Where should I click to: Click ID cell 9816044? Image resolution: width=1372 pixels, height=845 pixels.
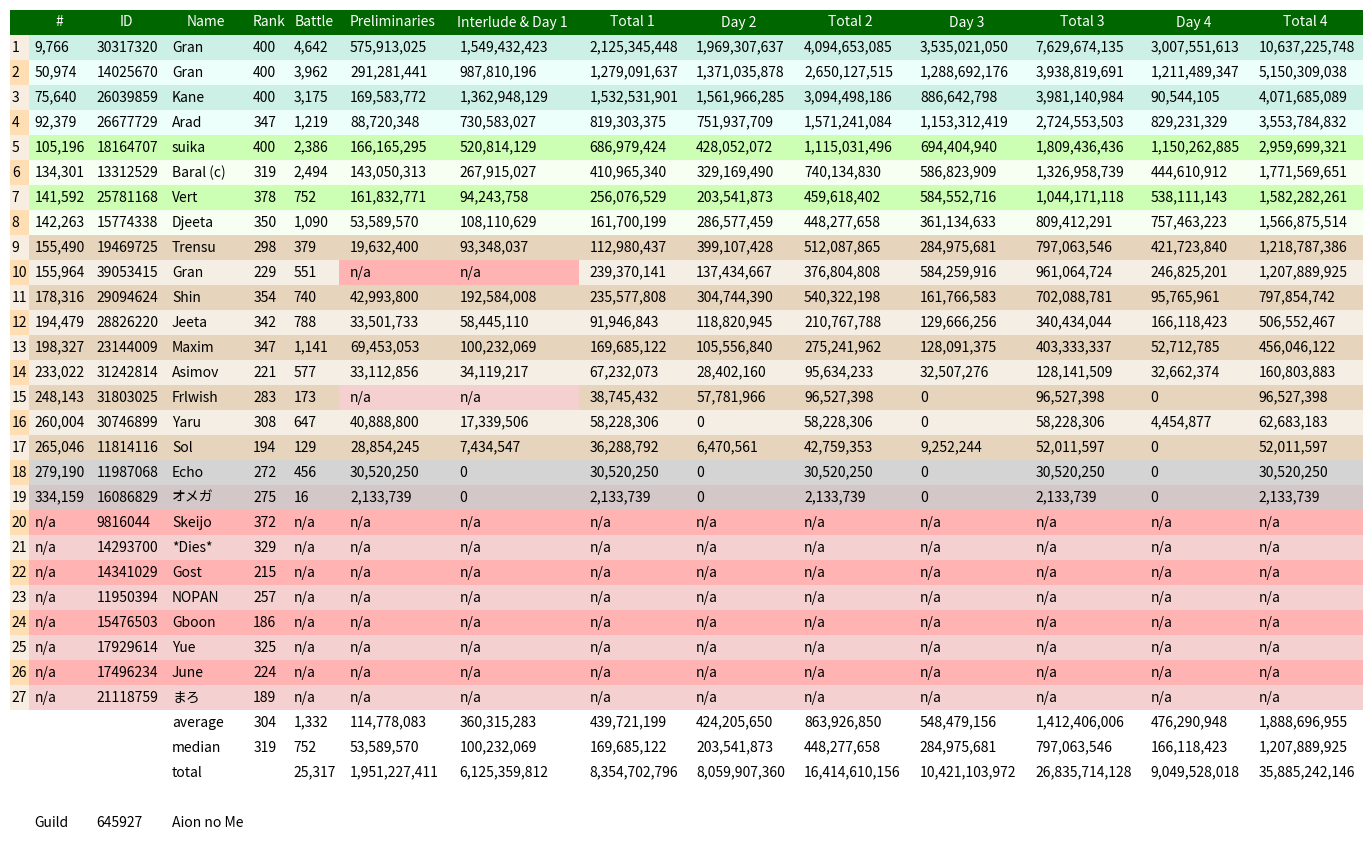pos(123,522)
